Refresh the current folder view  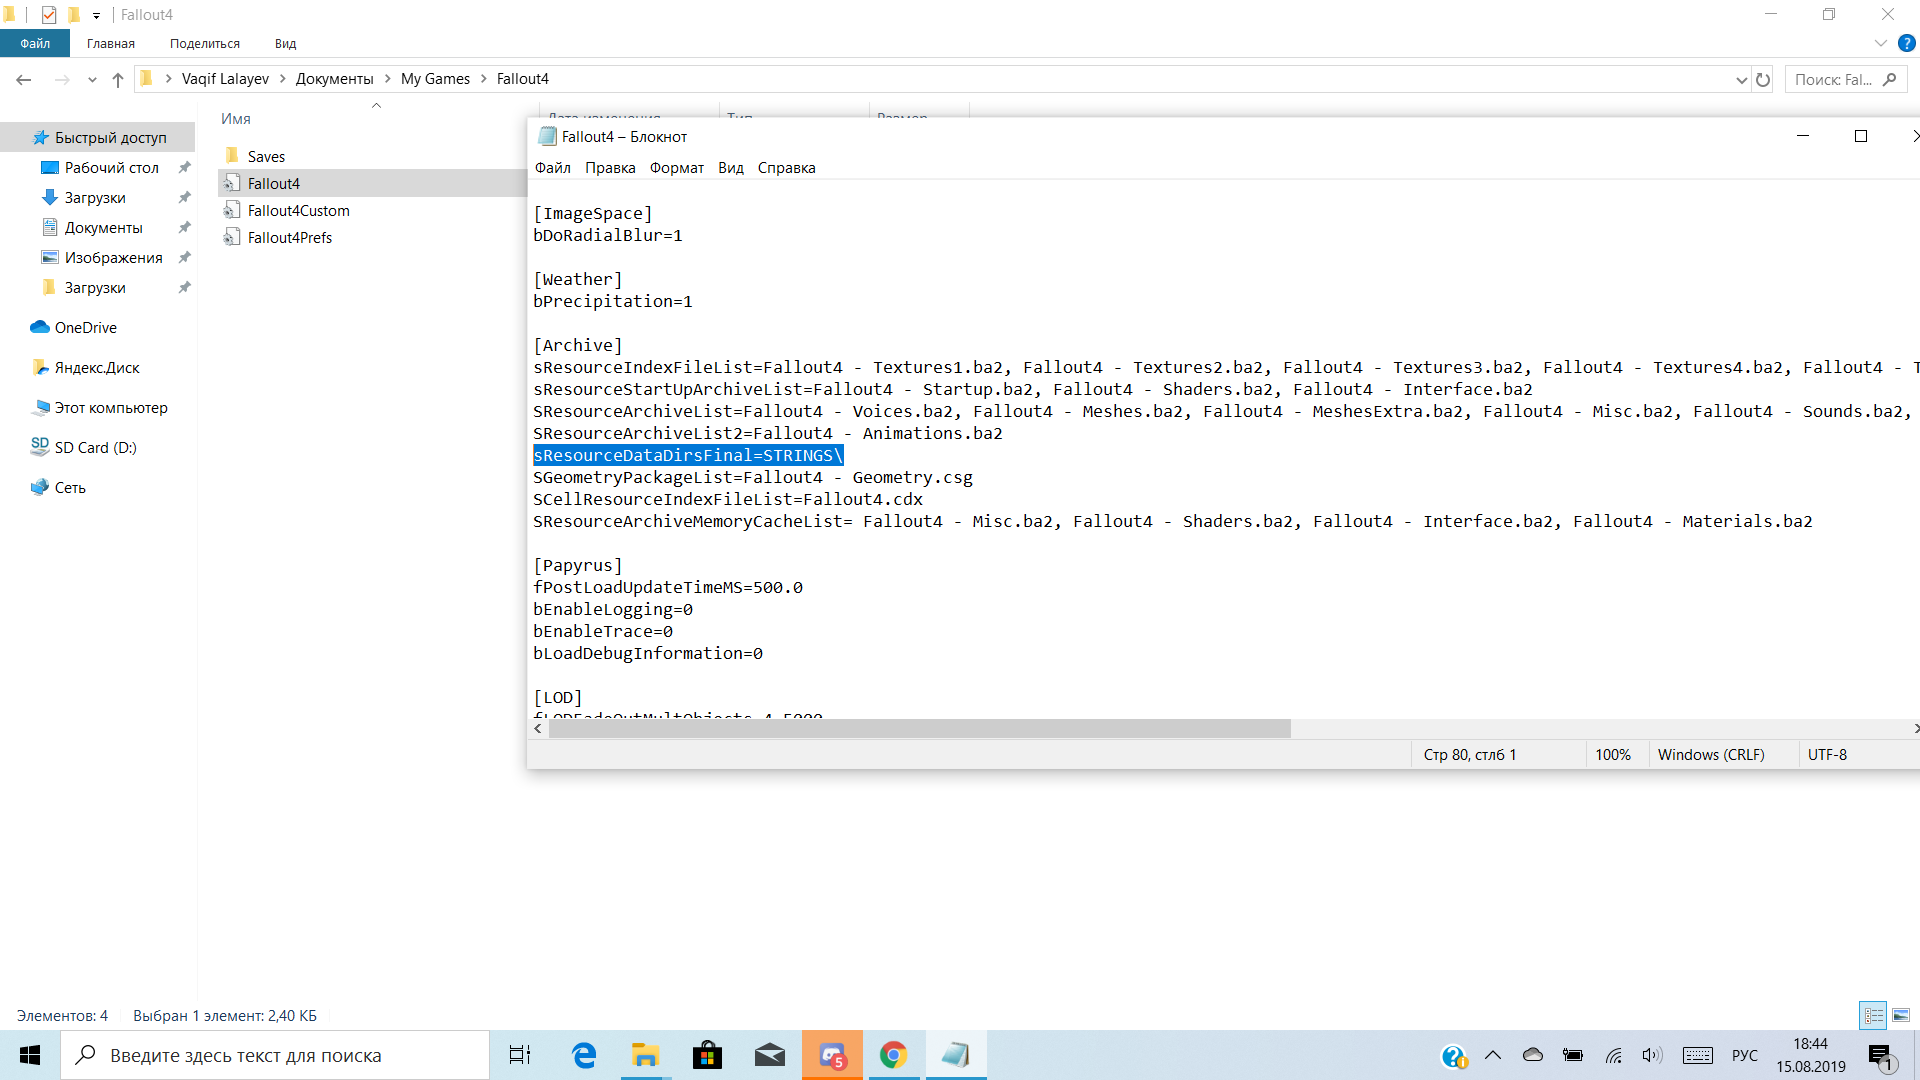(x=1763, y=80)
